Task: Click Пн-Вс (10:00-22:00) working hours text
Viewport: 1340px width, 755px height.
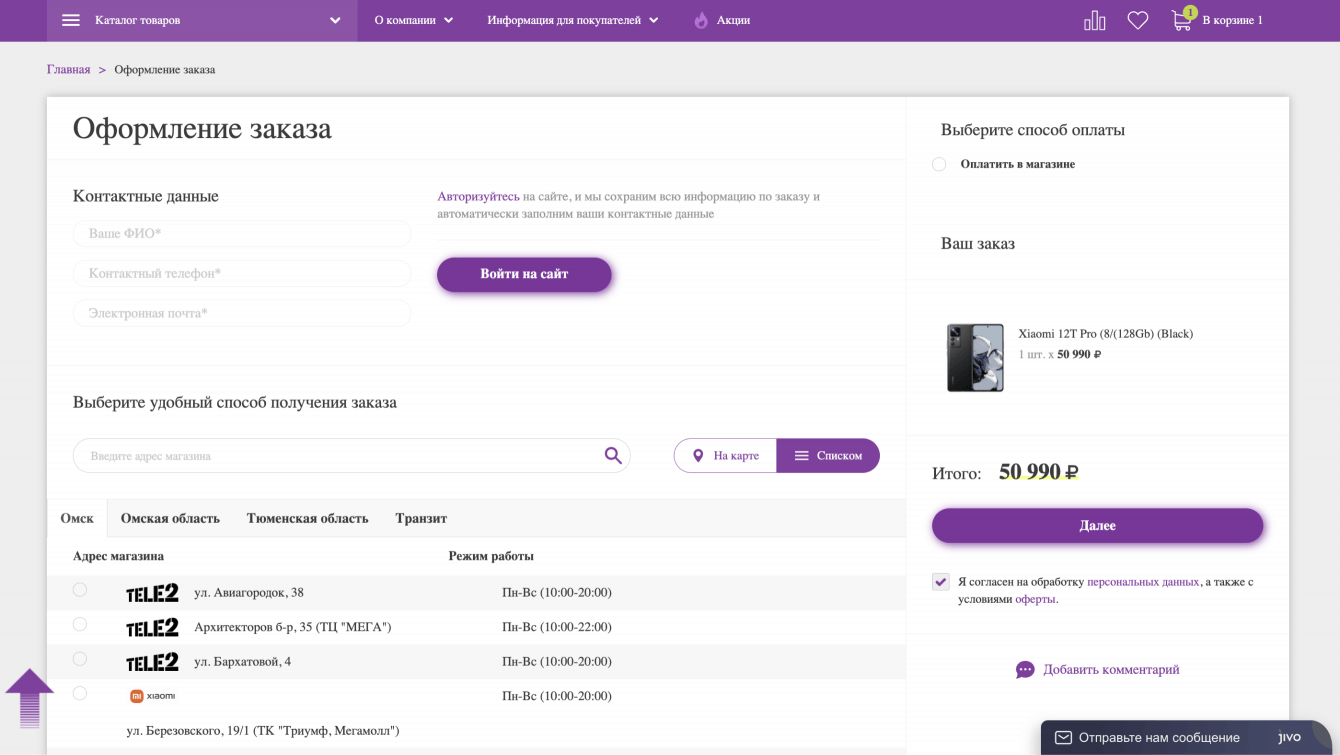Action: 557,628
